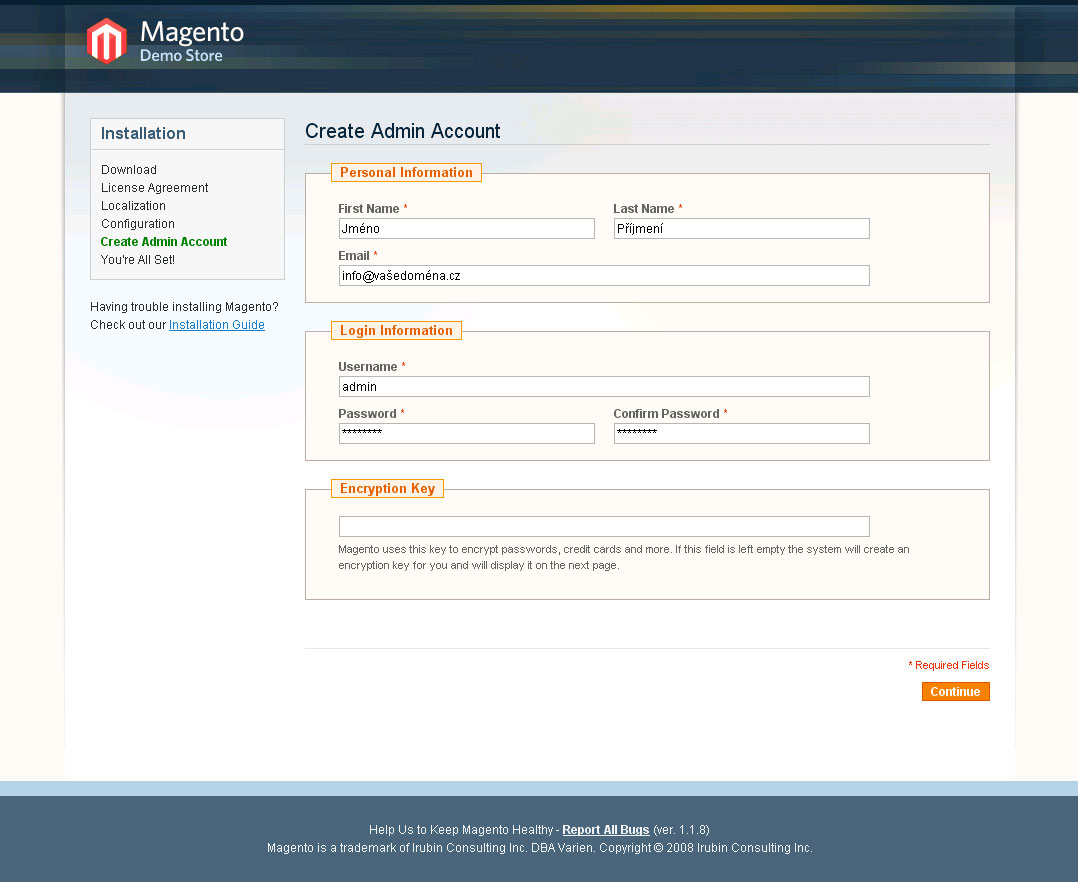1078x882 pixels.
Task: Focus the Encryption Key input field
Action: pyautogui.click(x=604, y=527)
